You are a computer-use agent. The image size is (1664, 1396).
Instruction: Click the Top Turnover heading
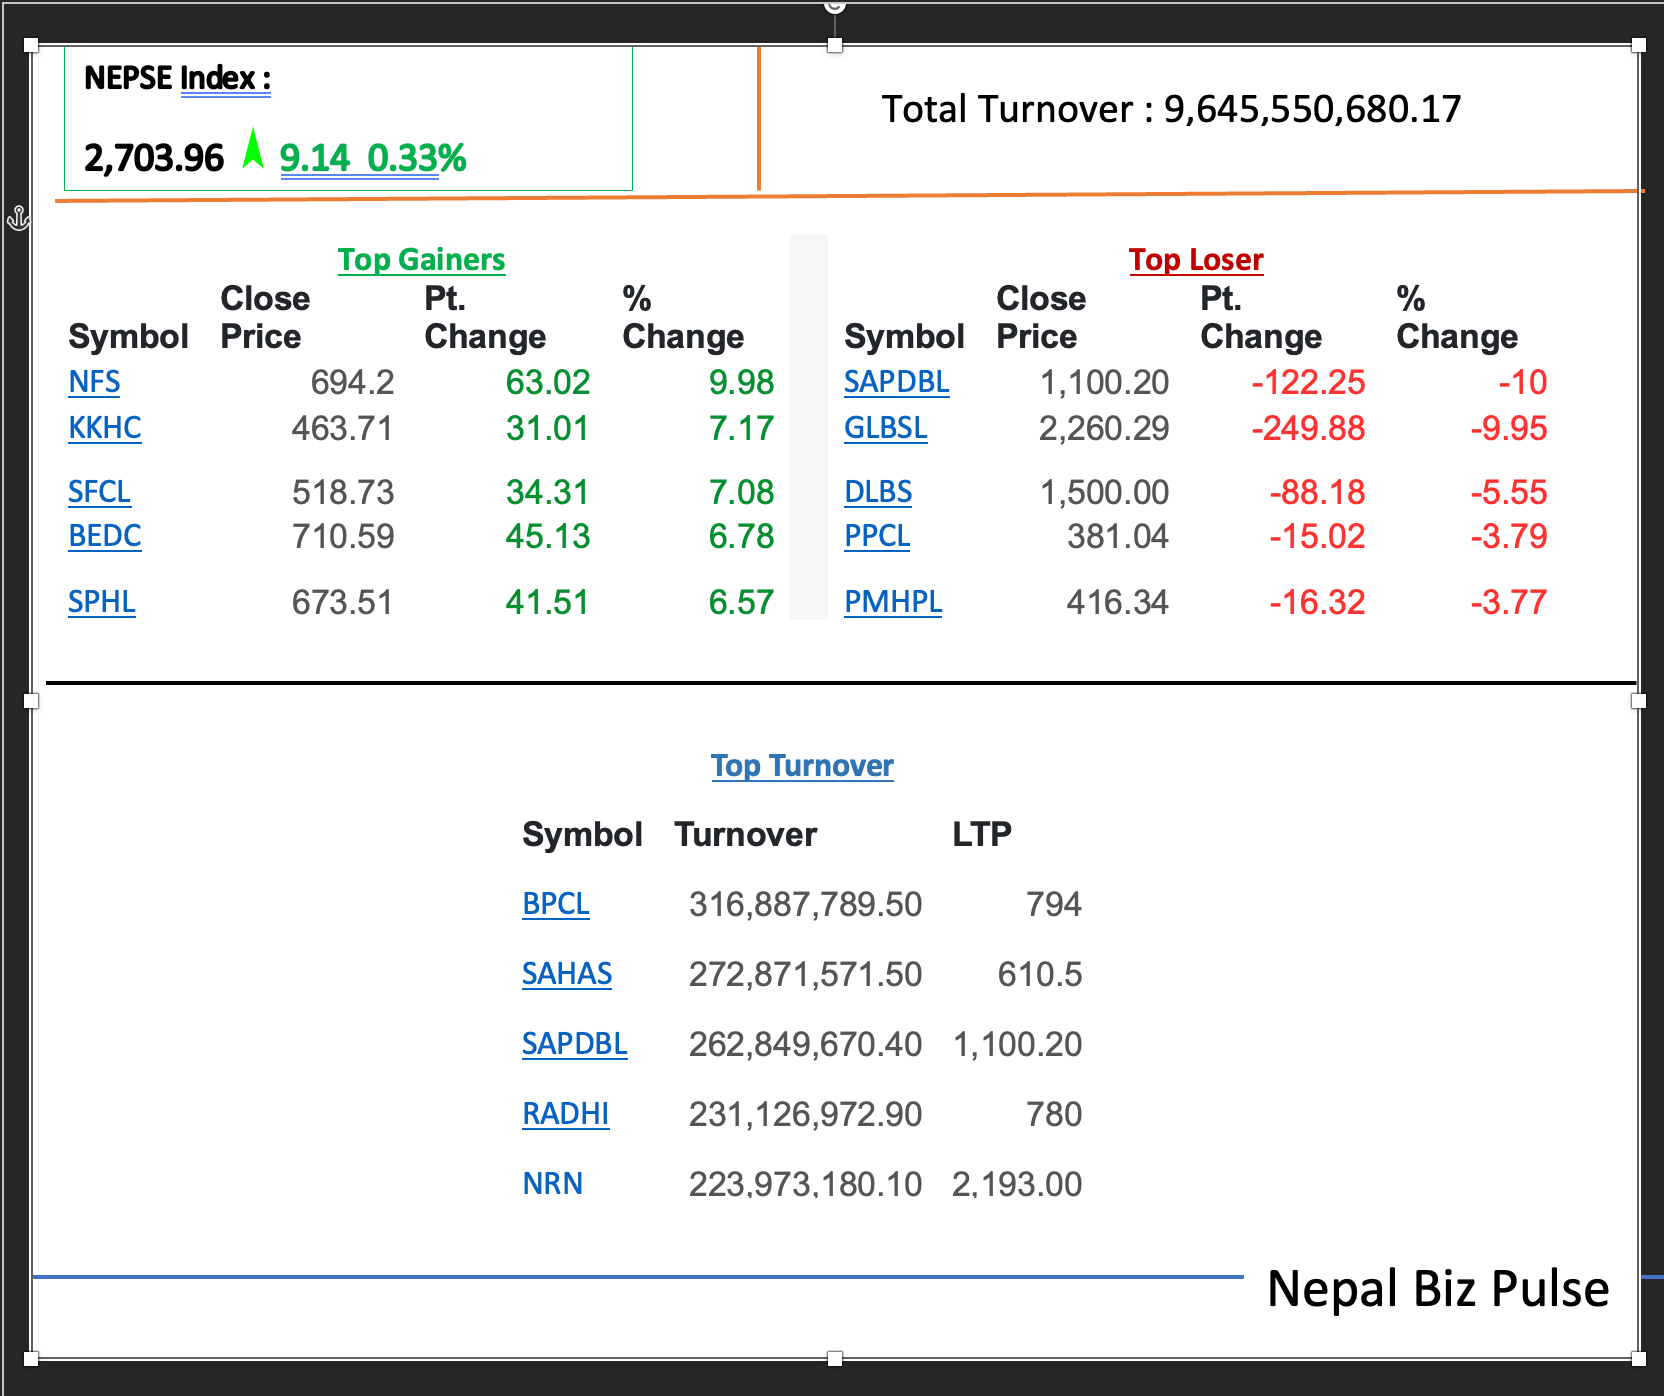point(801,766)
